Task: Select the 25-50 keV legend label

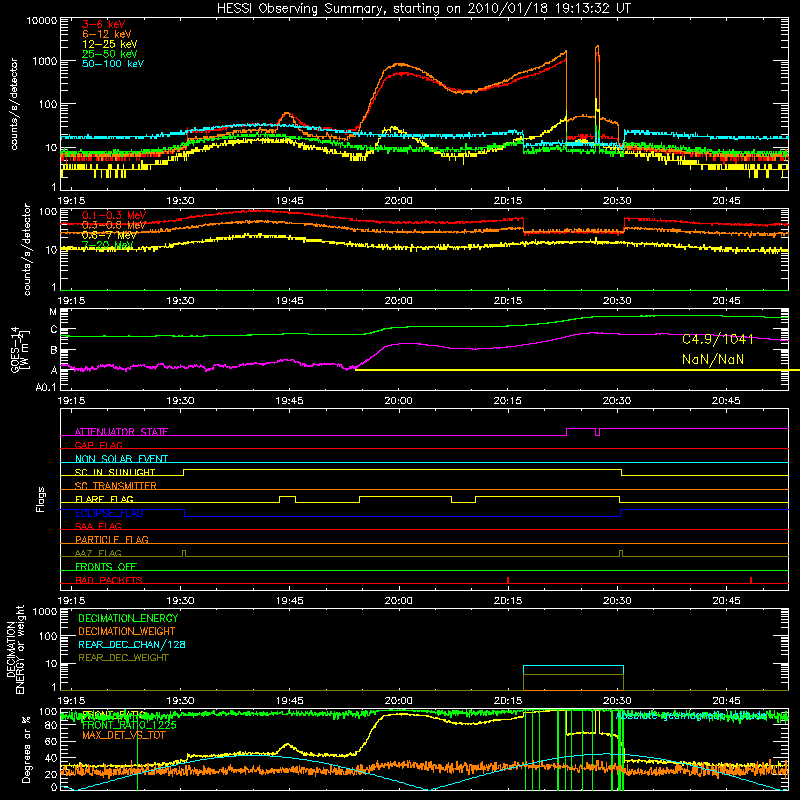Action: pos(109,54)
